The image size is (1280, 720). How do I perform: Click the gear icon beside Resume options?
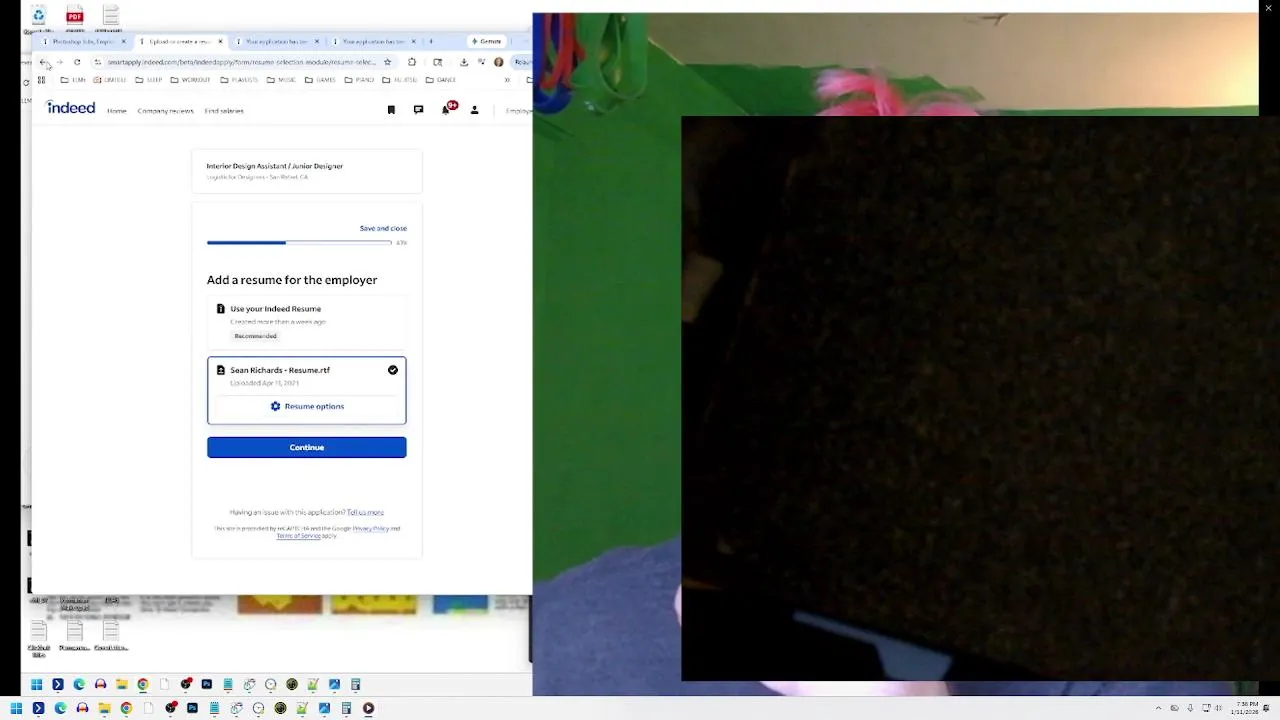click(275, 406)
